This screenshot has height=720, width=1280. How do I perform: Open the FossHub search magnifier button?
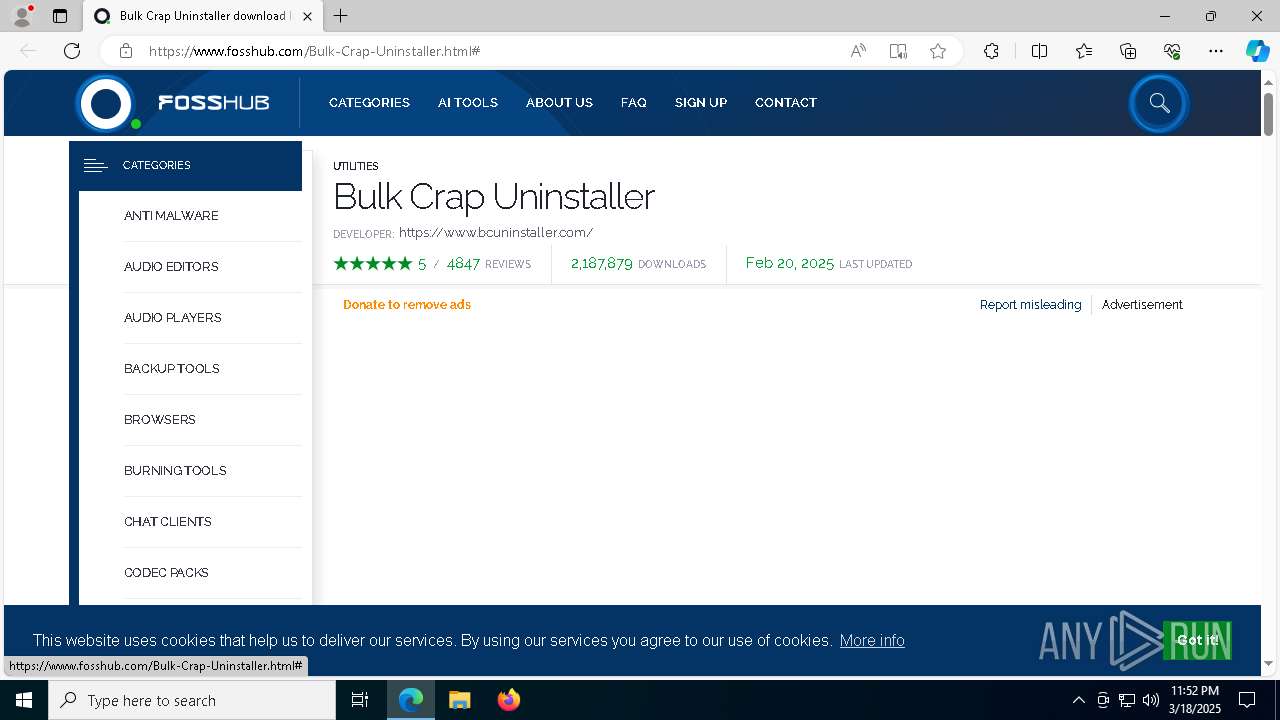1159,103
